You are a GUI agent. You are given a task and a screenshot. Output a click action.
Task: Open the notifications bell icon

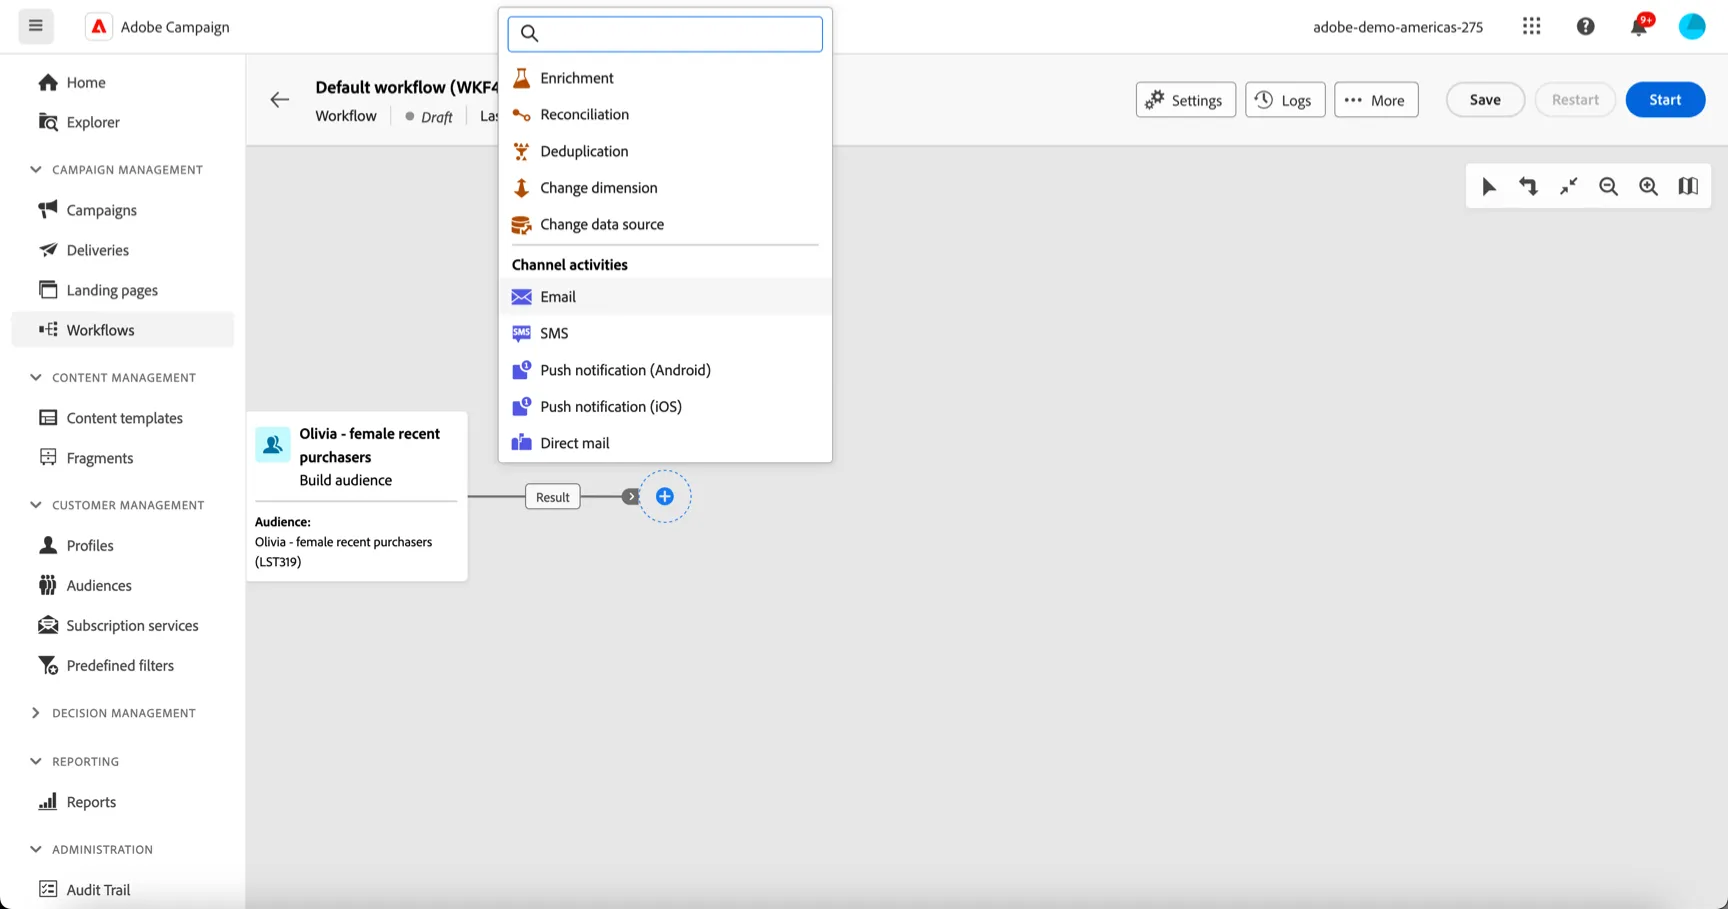coord(1639,26)
